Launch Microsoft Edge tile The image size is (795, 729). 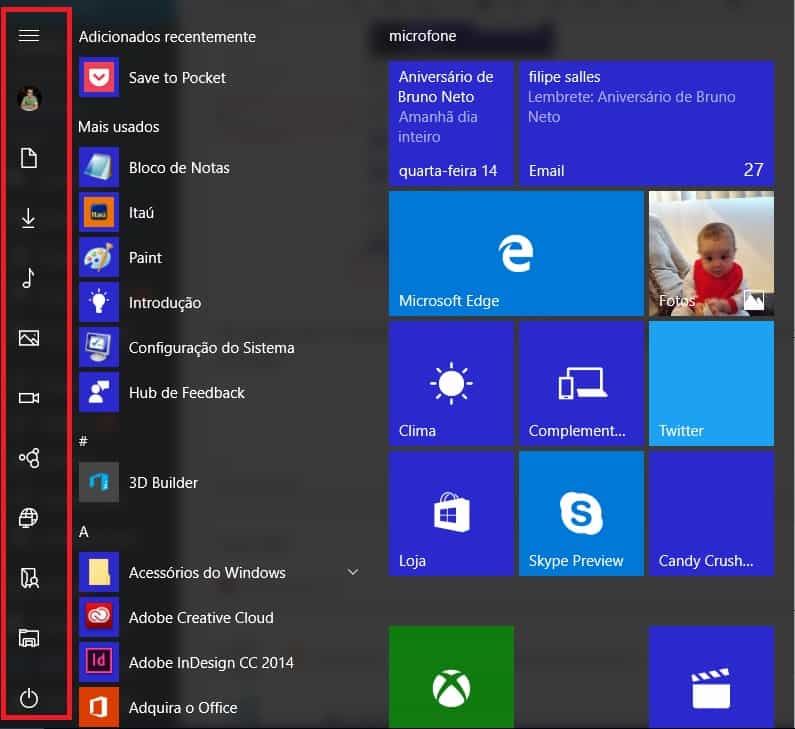pos(516,253)
